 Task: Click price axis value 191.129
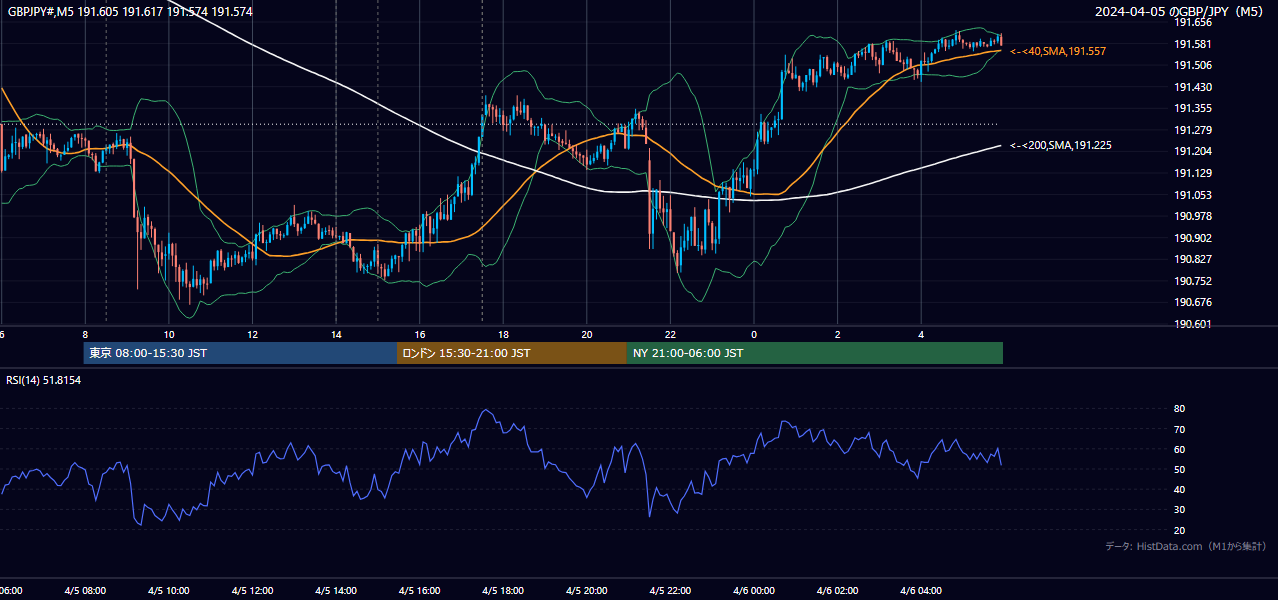1193,173
